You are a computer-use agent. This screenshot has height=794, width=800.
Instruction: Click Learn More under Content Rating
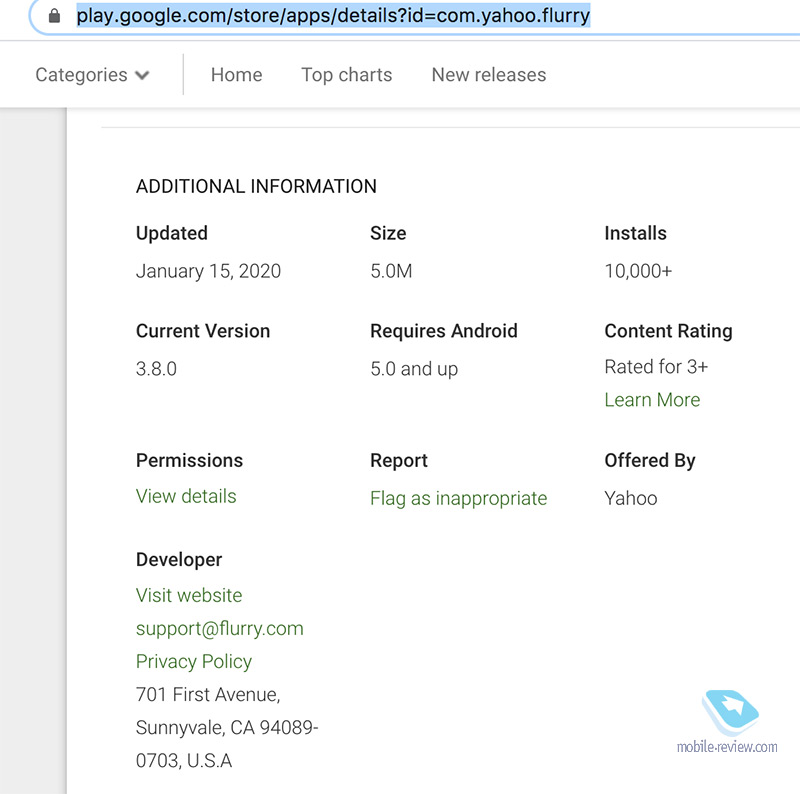pos(652,400)
